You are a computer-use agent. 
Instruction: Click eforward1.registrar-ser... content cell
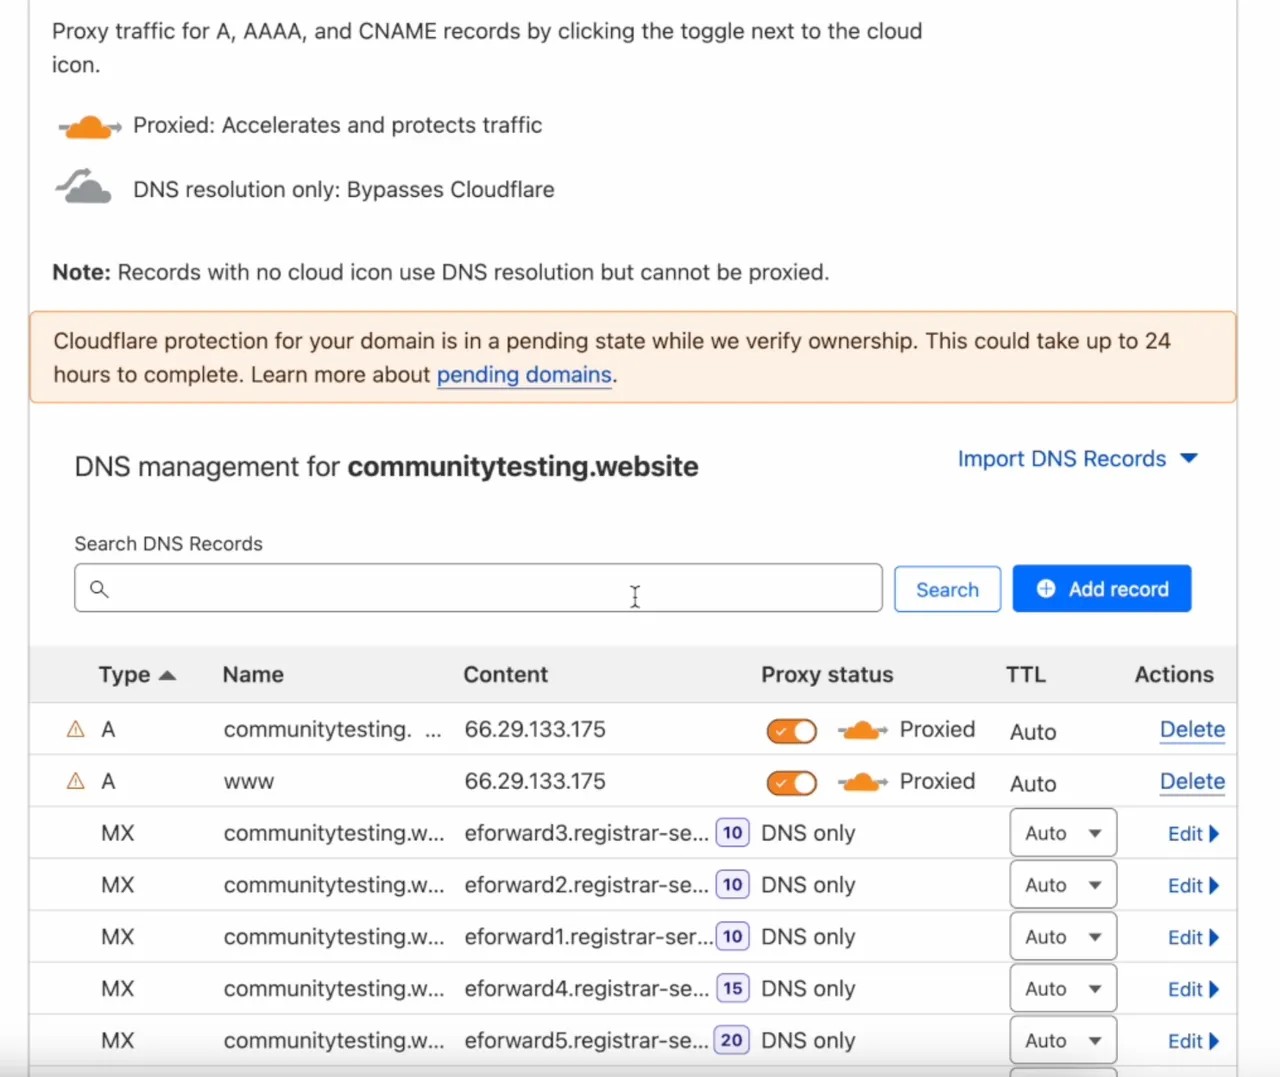pyautogui.click(x=589, y=937)
